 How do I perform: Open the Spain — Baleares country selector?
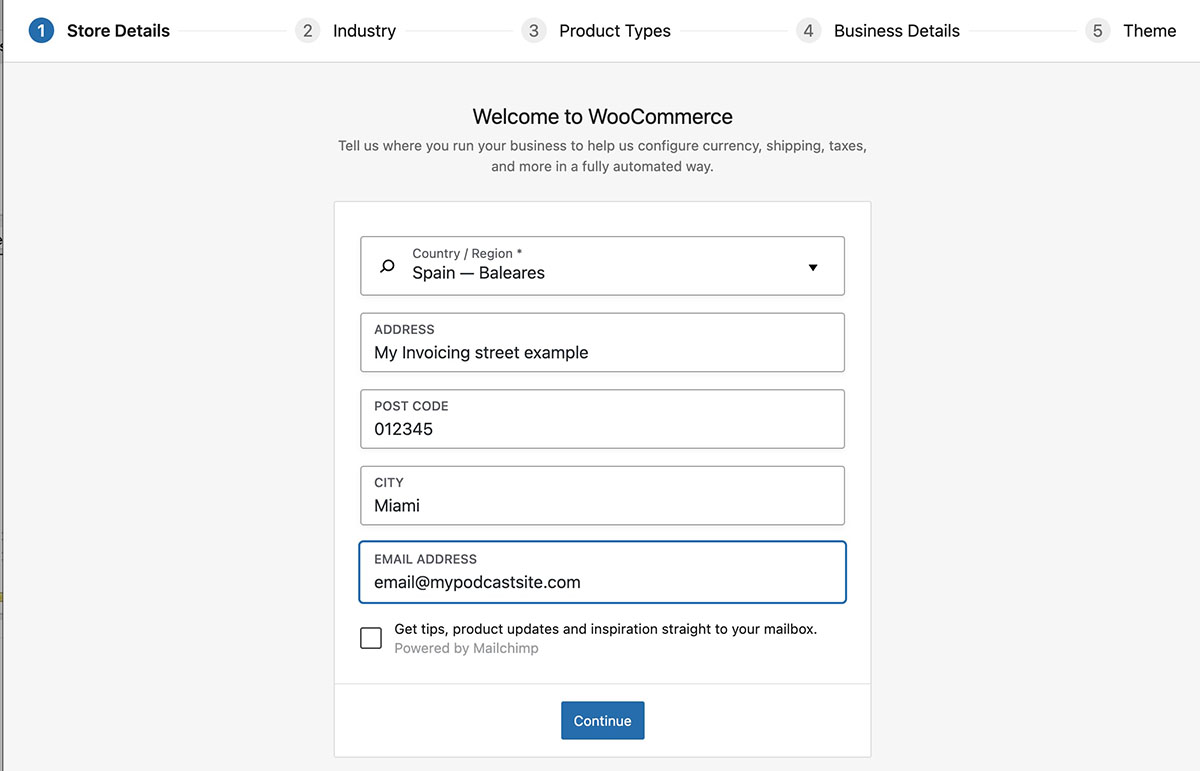tap(602, 266)
